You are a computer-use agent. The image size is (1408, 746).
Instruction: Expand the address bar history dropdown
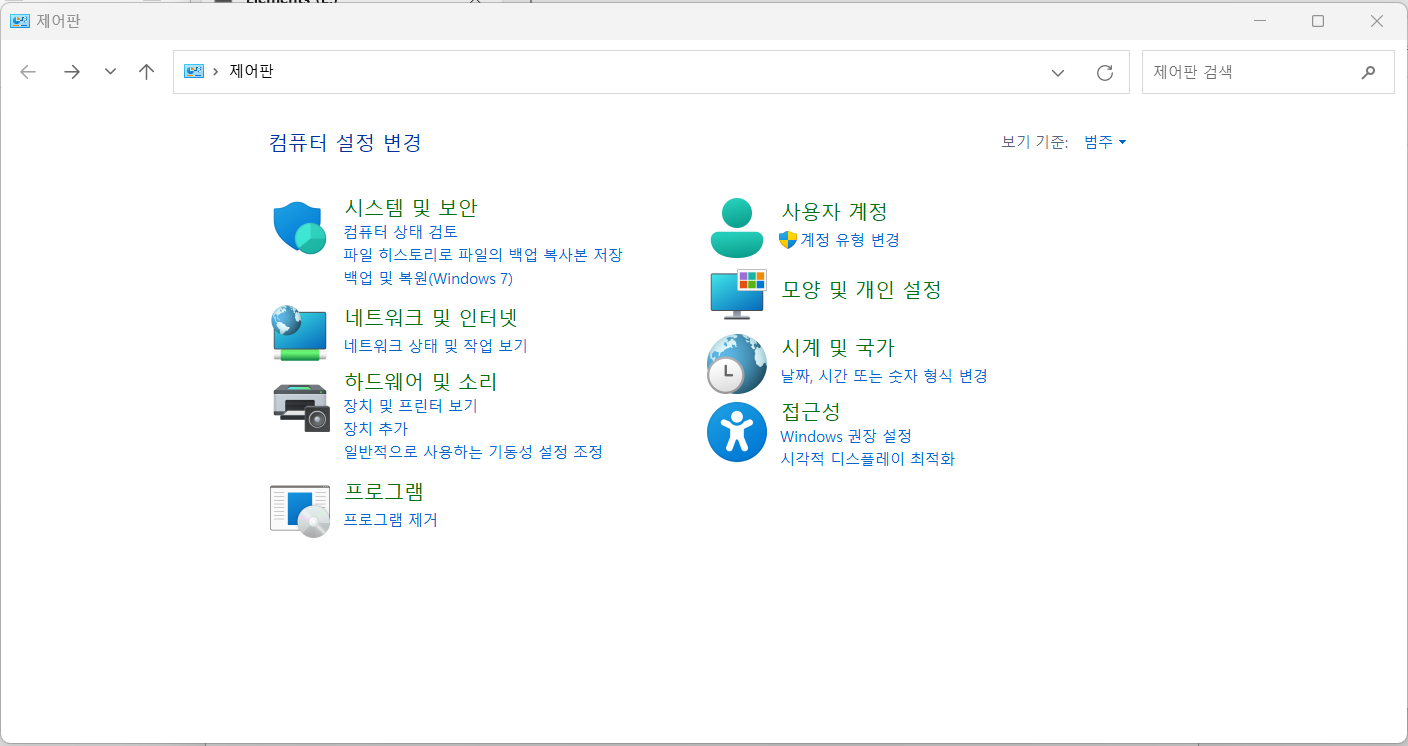1058,72
